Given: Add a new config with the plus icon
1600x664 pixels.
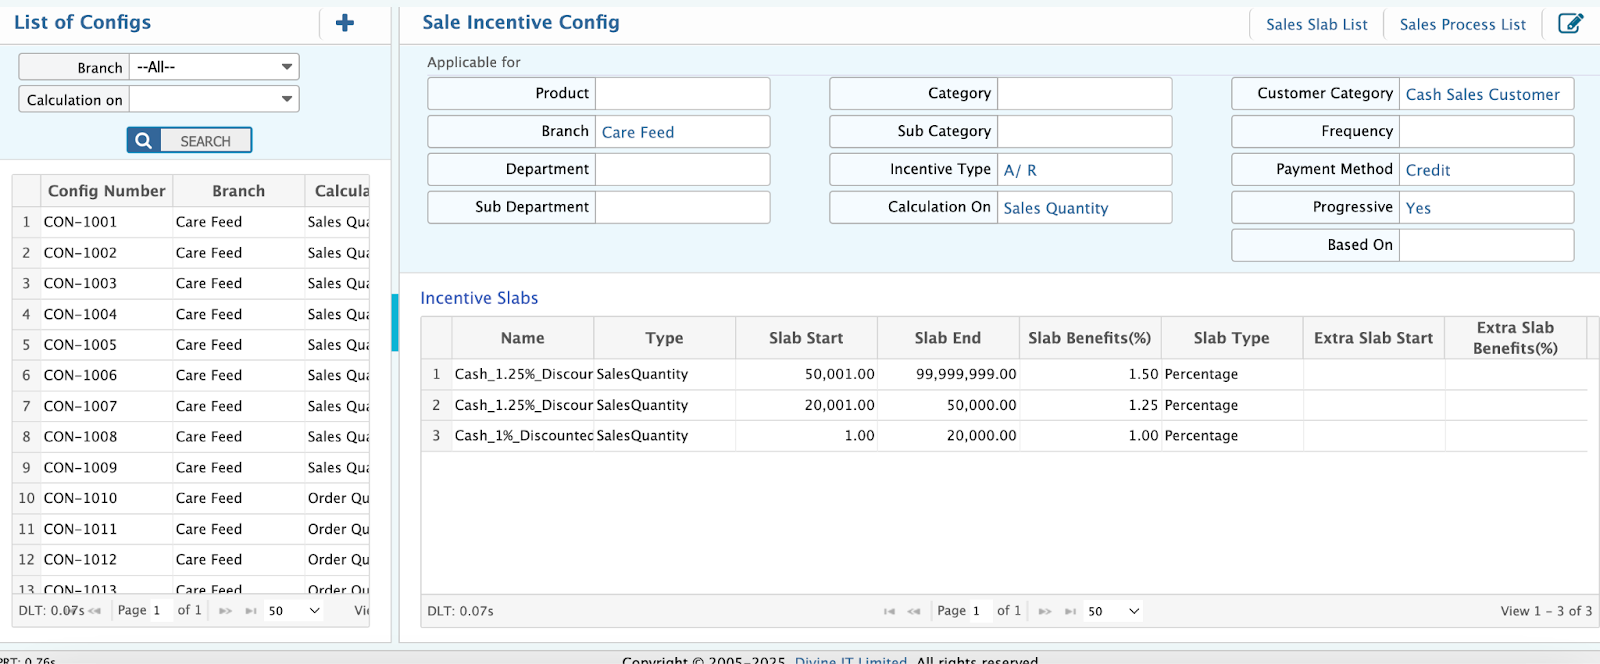Looking at the screenshot, I should [x=345, y=23].
